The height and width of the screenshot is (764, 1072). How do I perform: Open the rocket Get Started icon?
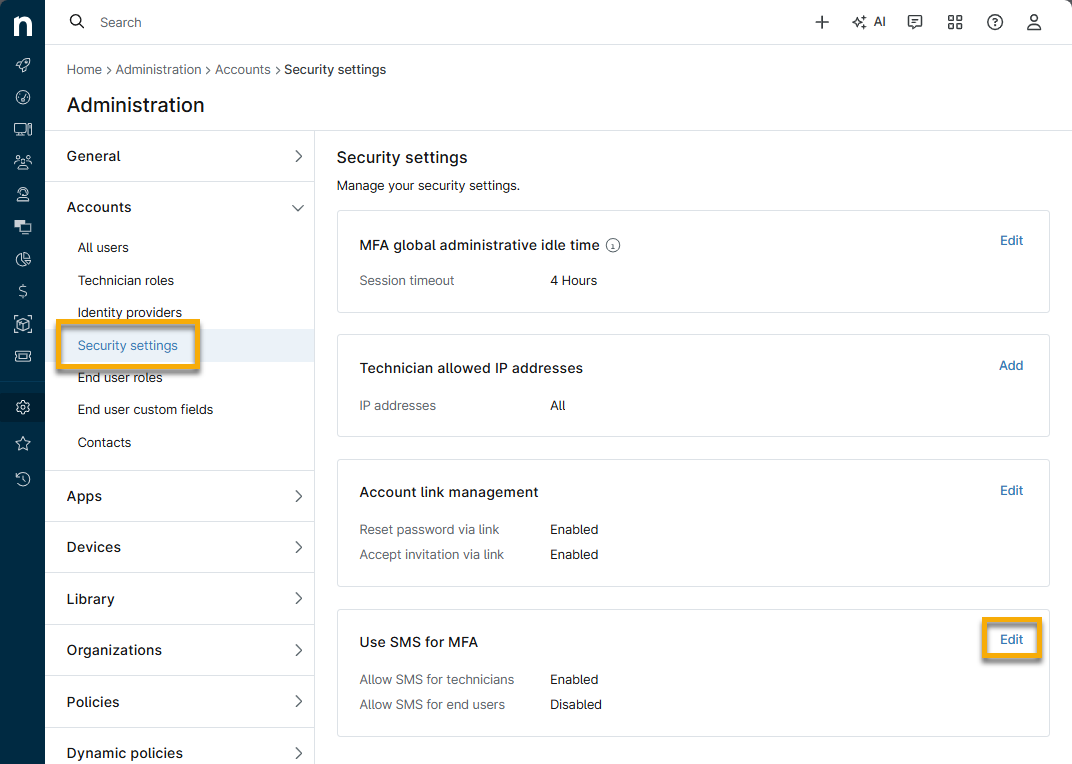pyautogui.click(x=23, y=65)
